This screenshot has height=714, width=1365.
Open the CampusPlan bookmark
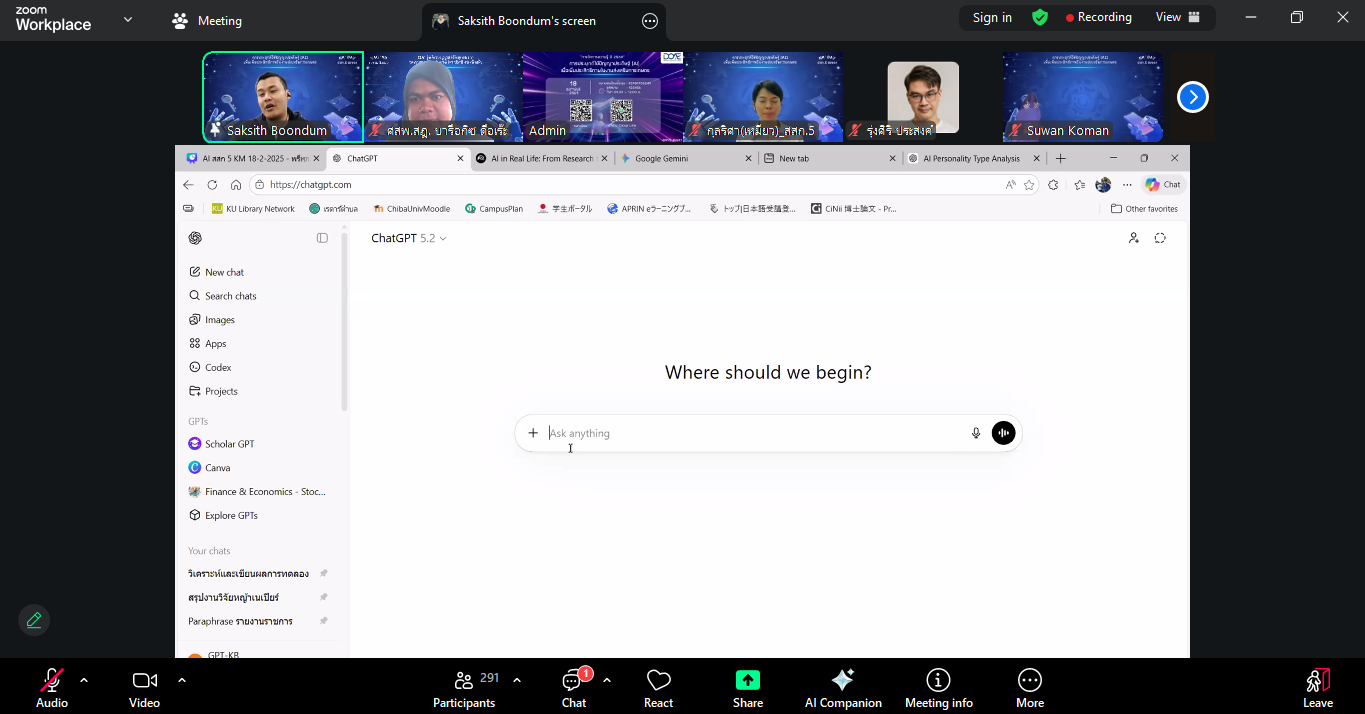494,209
